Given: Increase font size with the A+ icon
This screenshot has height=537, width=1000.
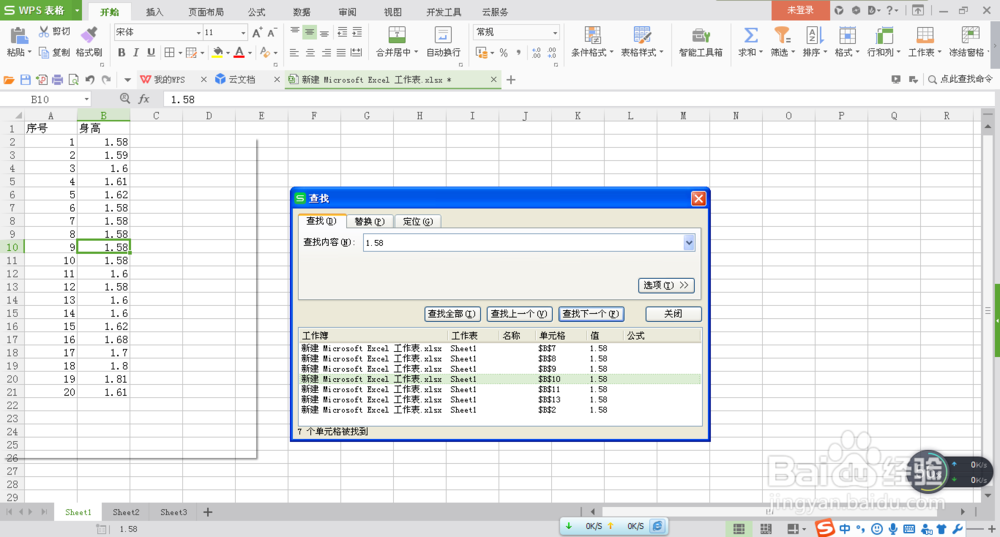Looking at the screenshot, I should (257, 33).
